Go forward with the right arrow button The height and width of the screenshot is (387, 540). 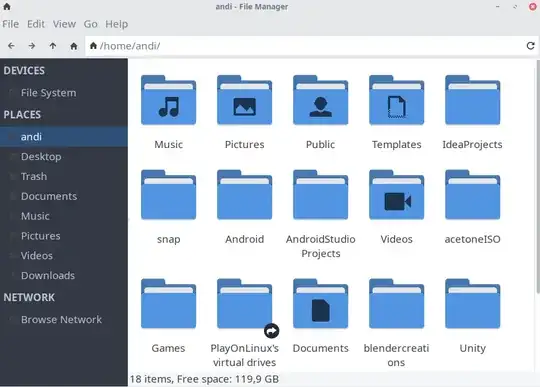[x=32, y=46]
